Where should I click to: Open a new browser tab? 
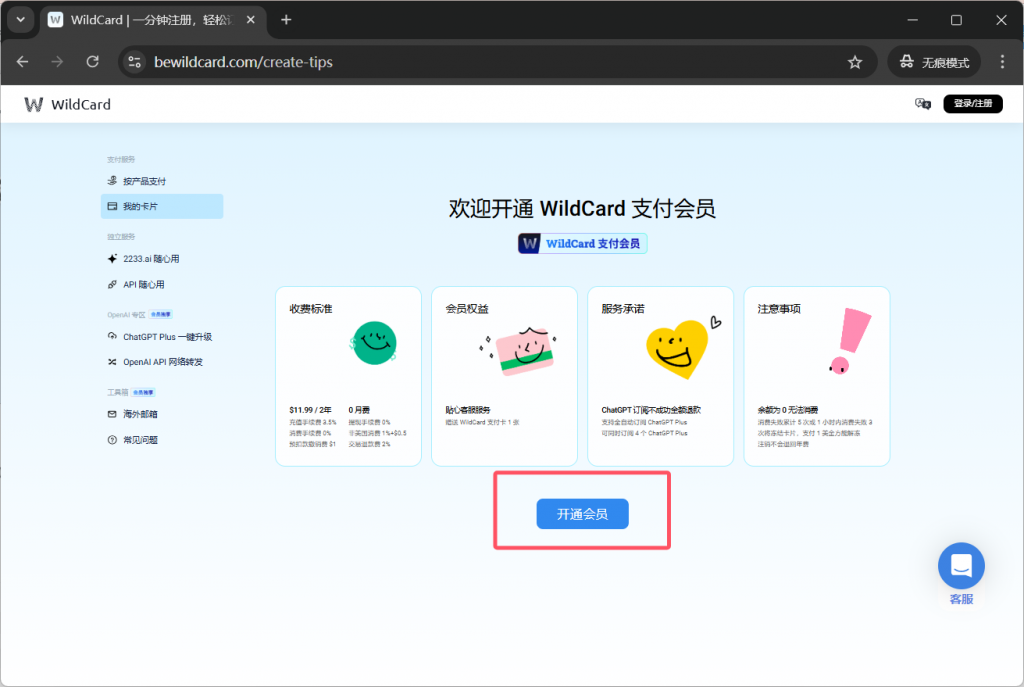point(286,20)
